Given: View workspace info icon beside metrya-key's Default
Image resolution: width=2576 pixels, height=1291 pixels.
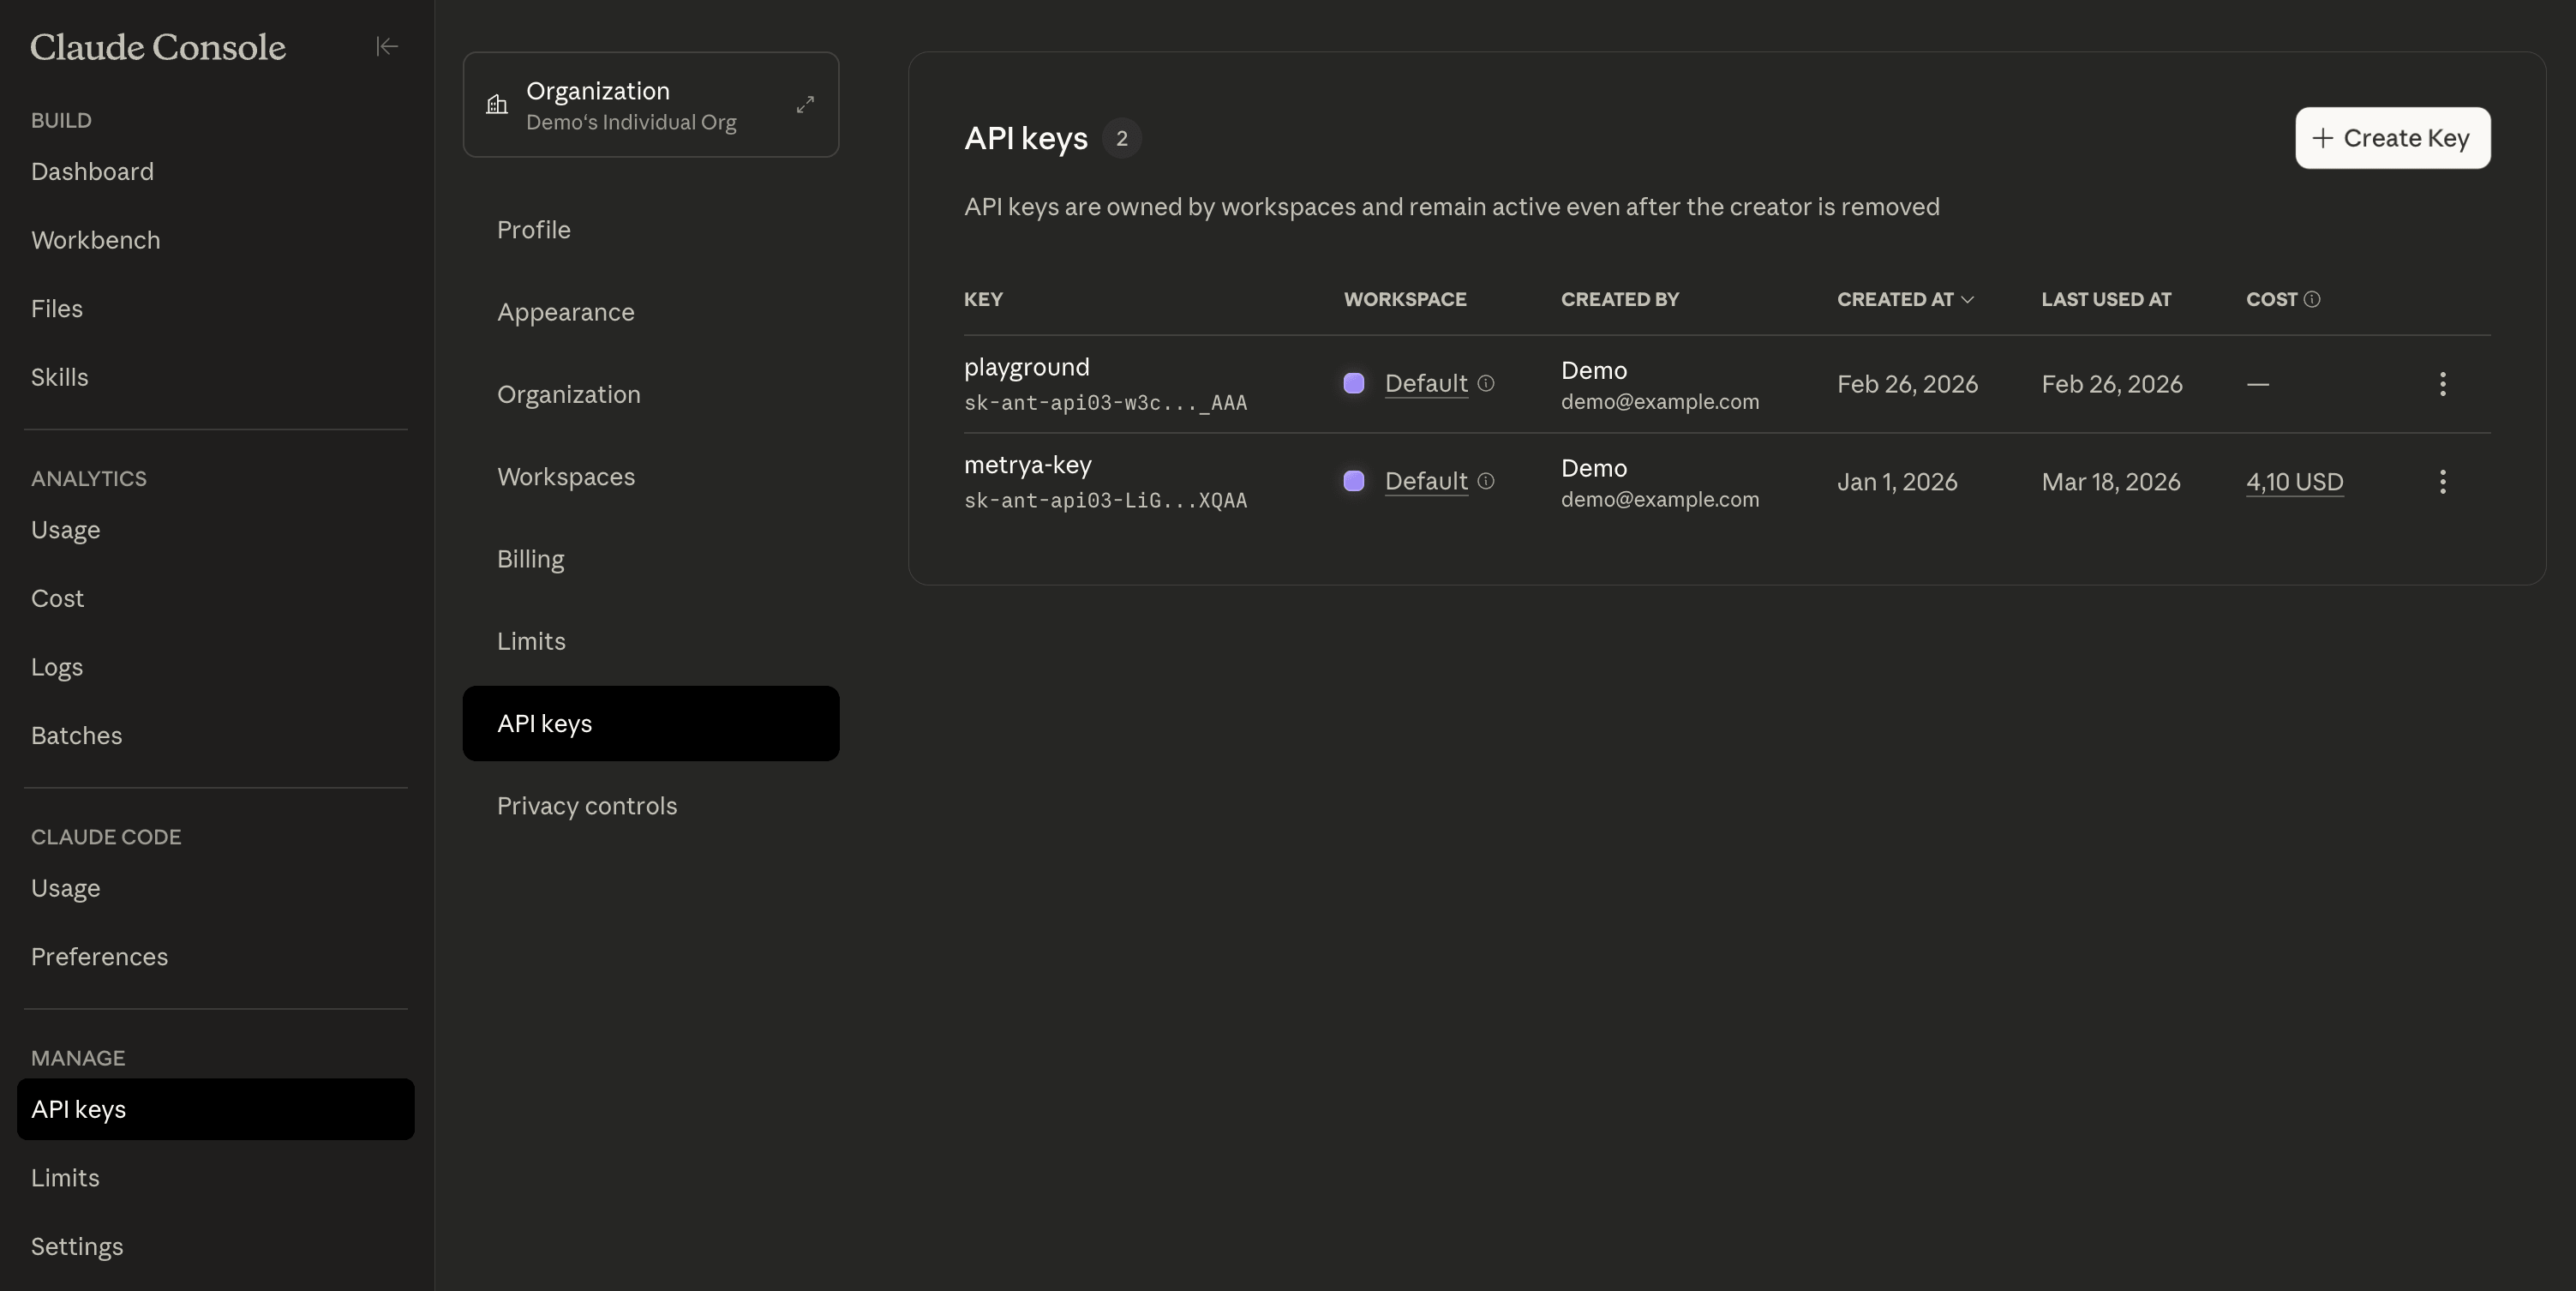Looking at the screenshot, I should (1487, 482).
